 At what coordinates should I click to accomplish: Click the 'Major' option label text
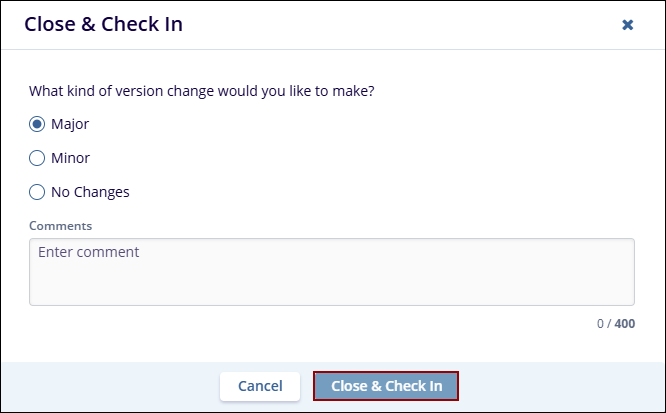[71, 124]
